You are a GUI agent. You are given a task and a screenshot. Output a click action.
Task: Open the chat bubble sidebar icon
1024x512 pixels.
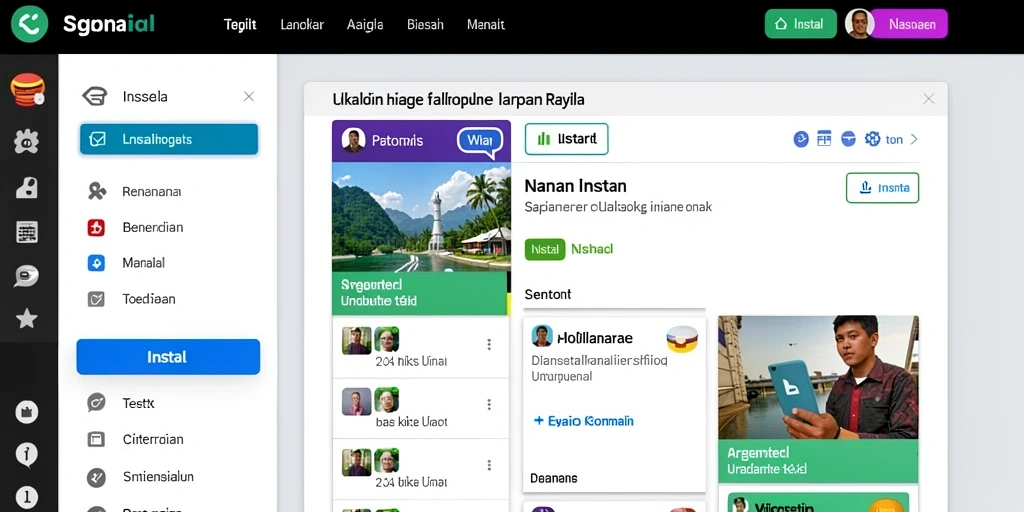[27, 276]
